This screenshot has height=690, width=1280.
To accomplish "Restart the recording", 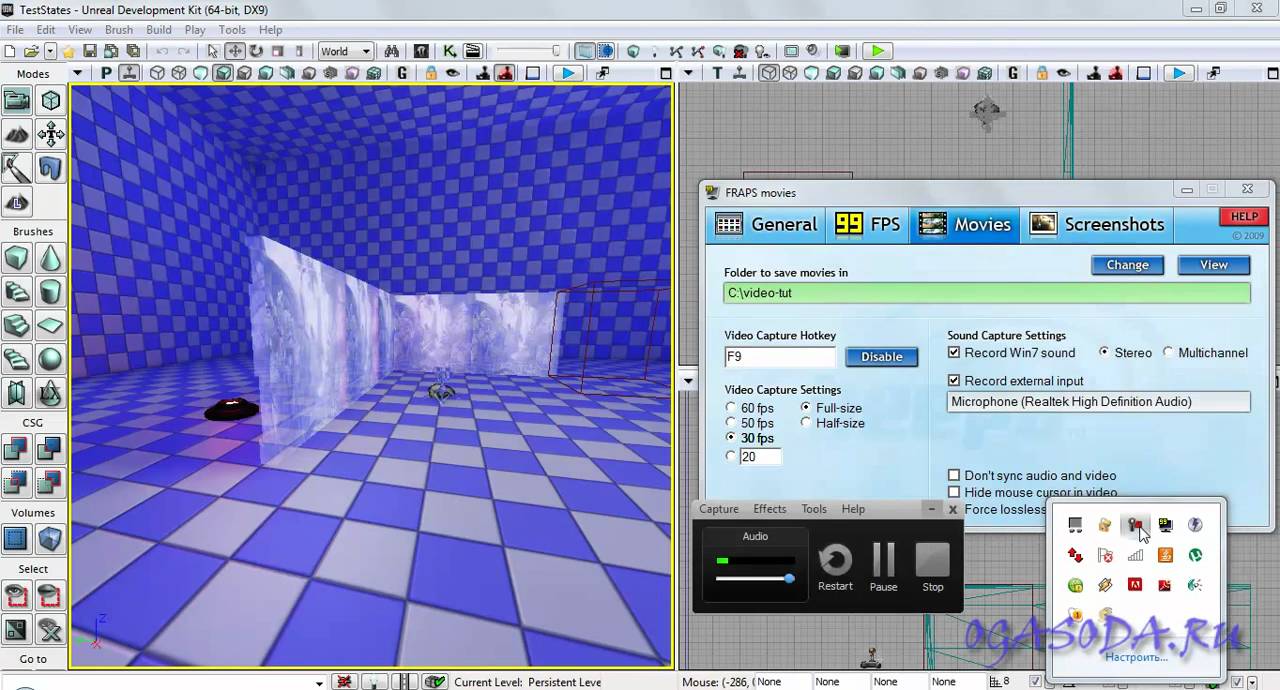I will [x=835, y=567].
